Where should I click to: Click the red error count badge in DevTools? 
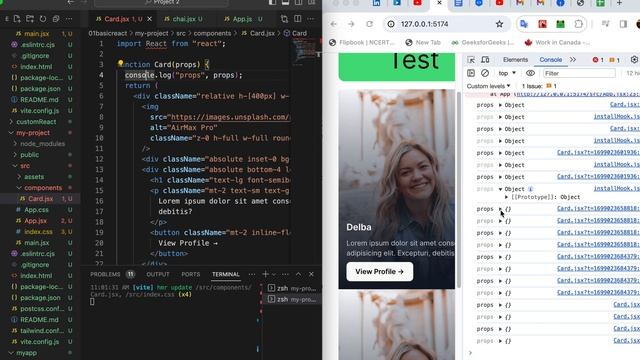click(x=598, y=60)
